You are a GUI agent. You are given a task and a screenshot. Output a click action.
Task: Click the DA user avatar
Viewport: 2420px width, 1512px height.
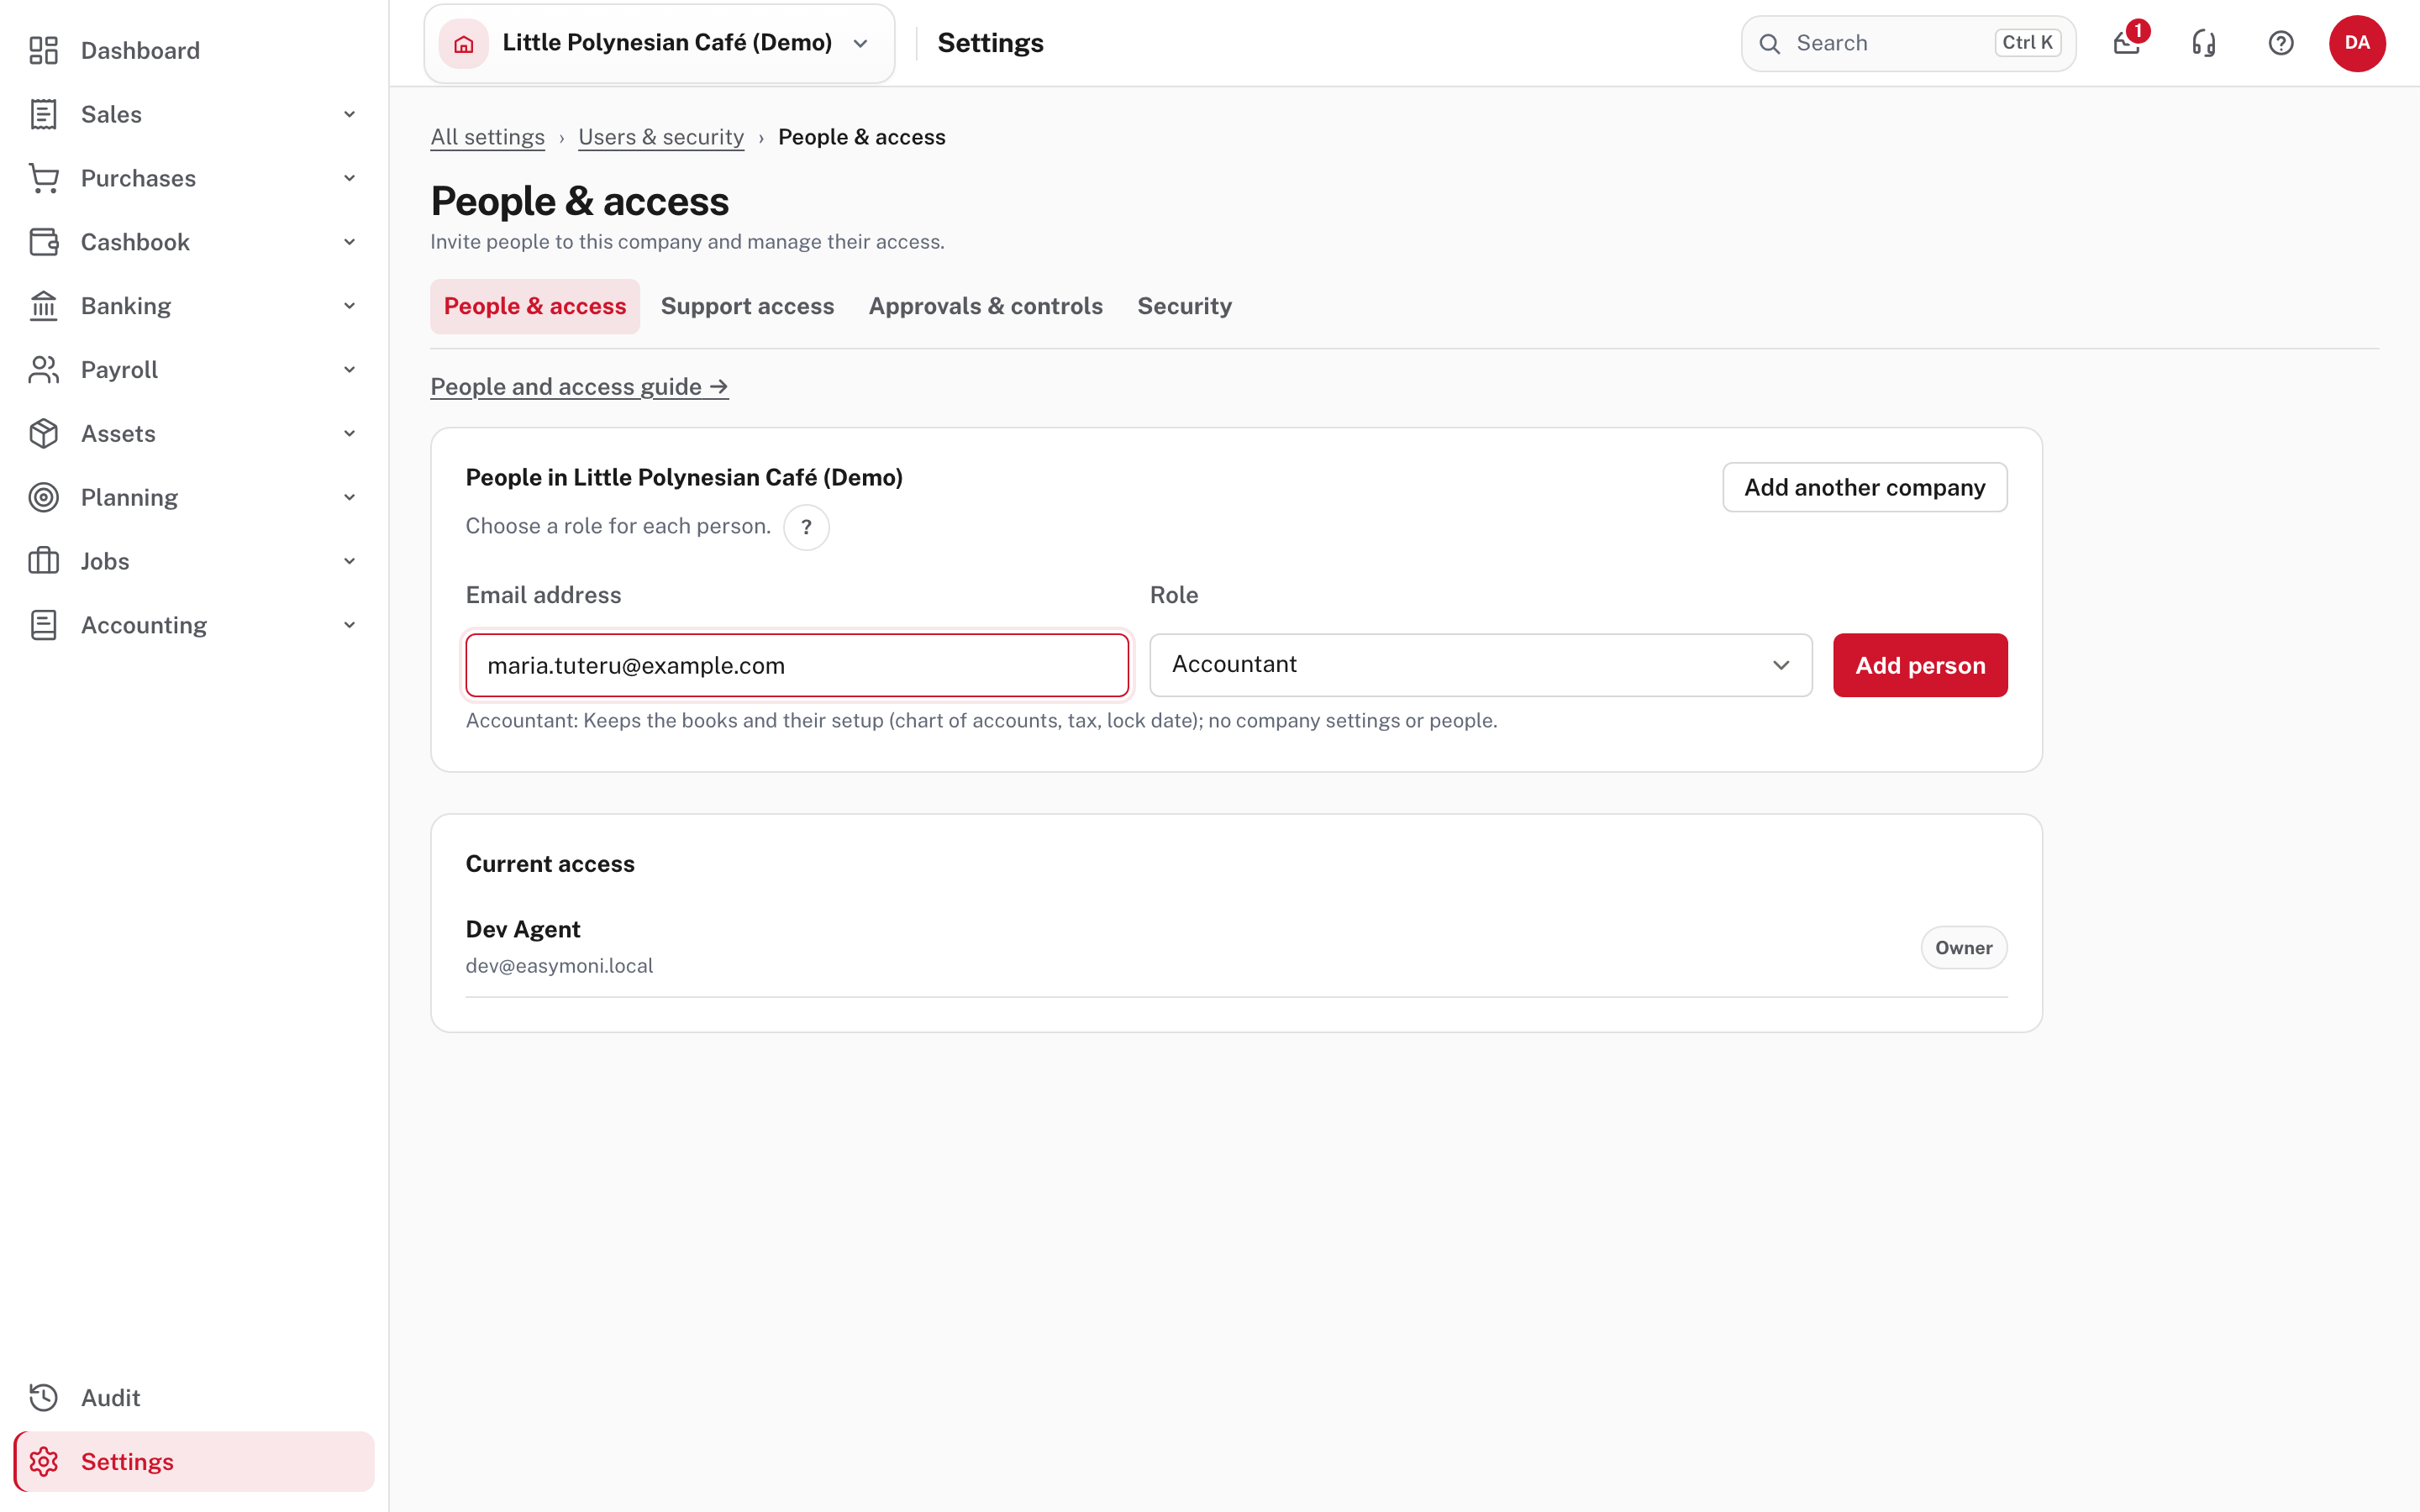[x=2357, y=43]
